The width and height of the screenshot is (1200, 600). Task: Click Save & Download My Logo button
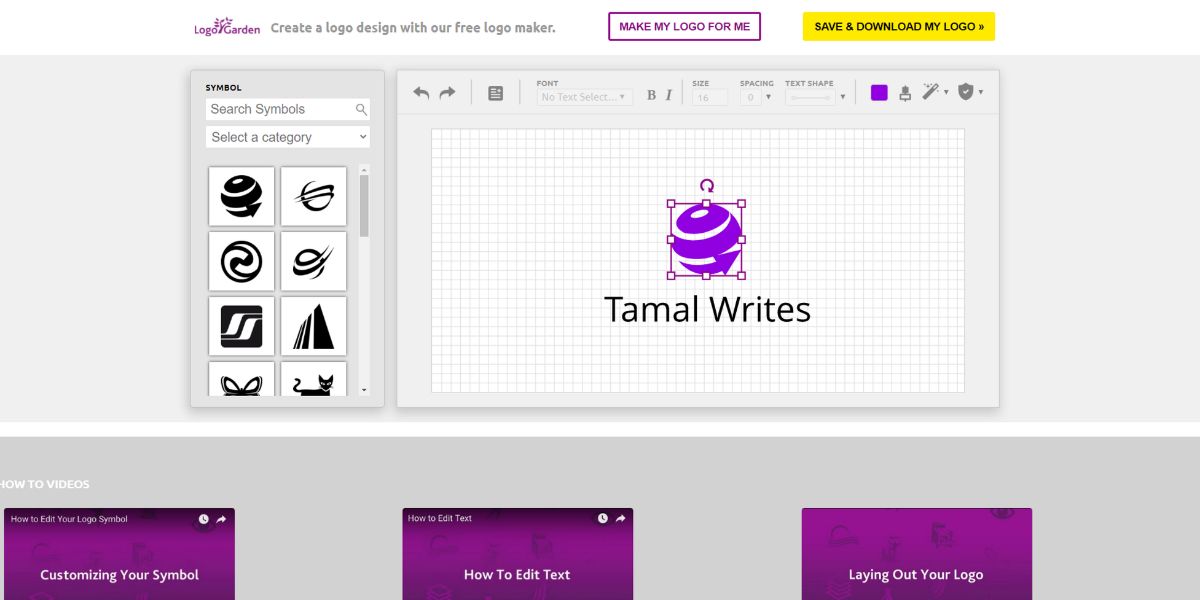click(898, 26)
